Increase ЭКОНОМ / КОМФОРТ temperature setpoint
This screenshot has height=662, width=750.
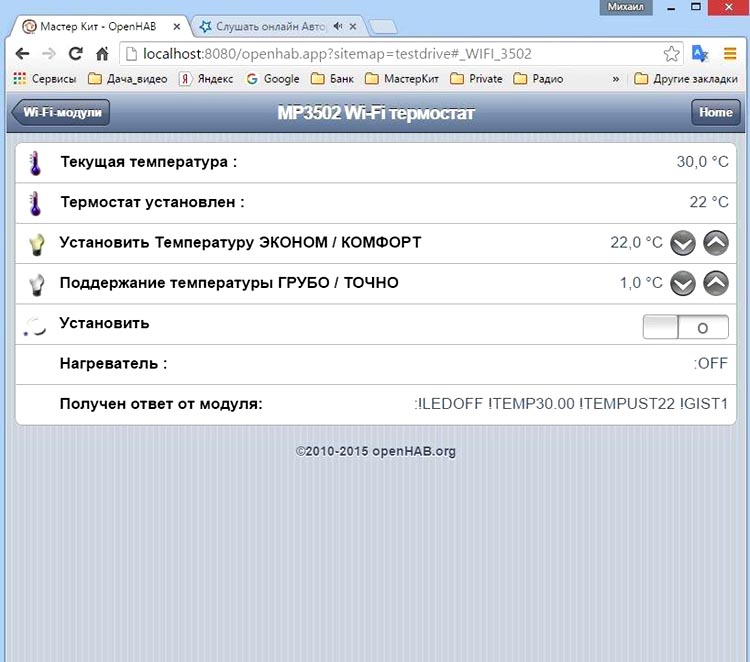point(716,243)
